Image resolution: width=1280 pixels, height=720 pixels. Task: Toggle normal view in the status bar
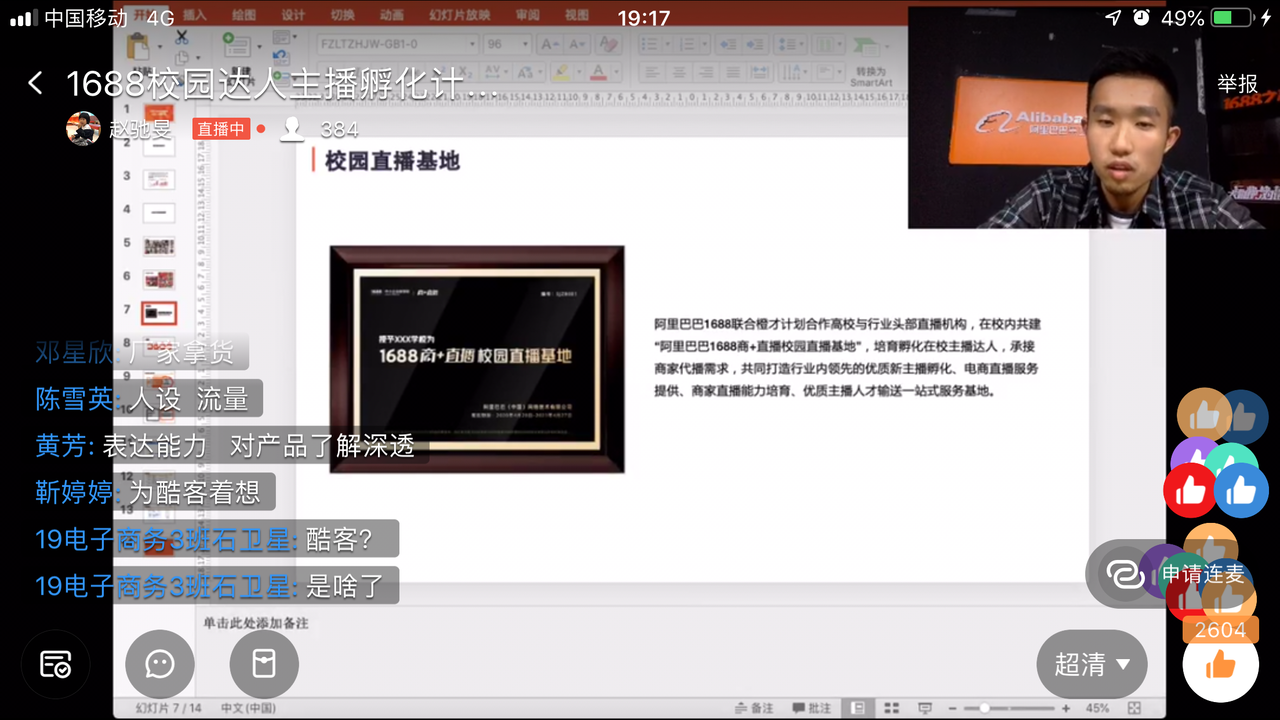(856, 706)
